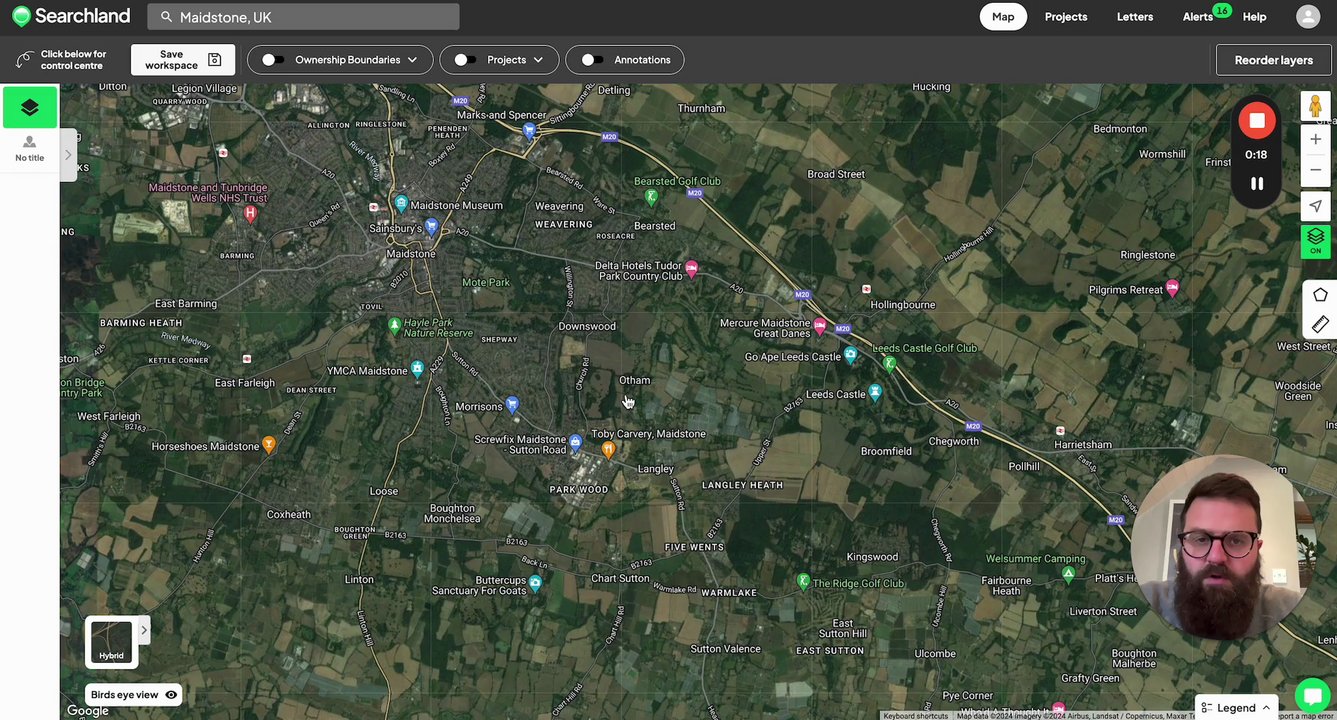Click the Toby Carvery restaurant pin
The image size is (1337, 720).
point(608,450)
